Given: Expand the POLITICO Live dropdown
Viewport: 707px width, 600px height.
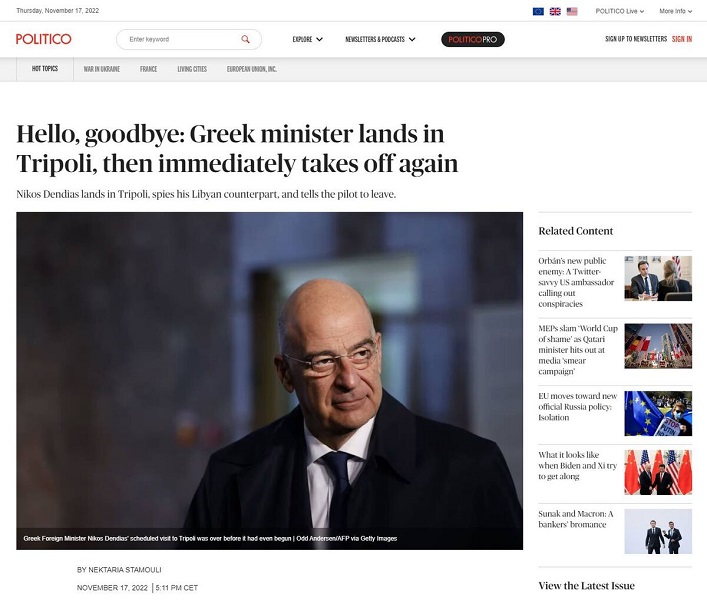Looking at the screenshot, I should [x=620, y=11].
